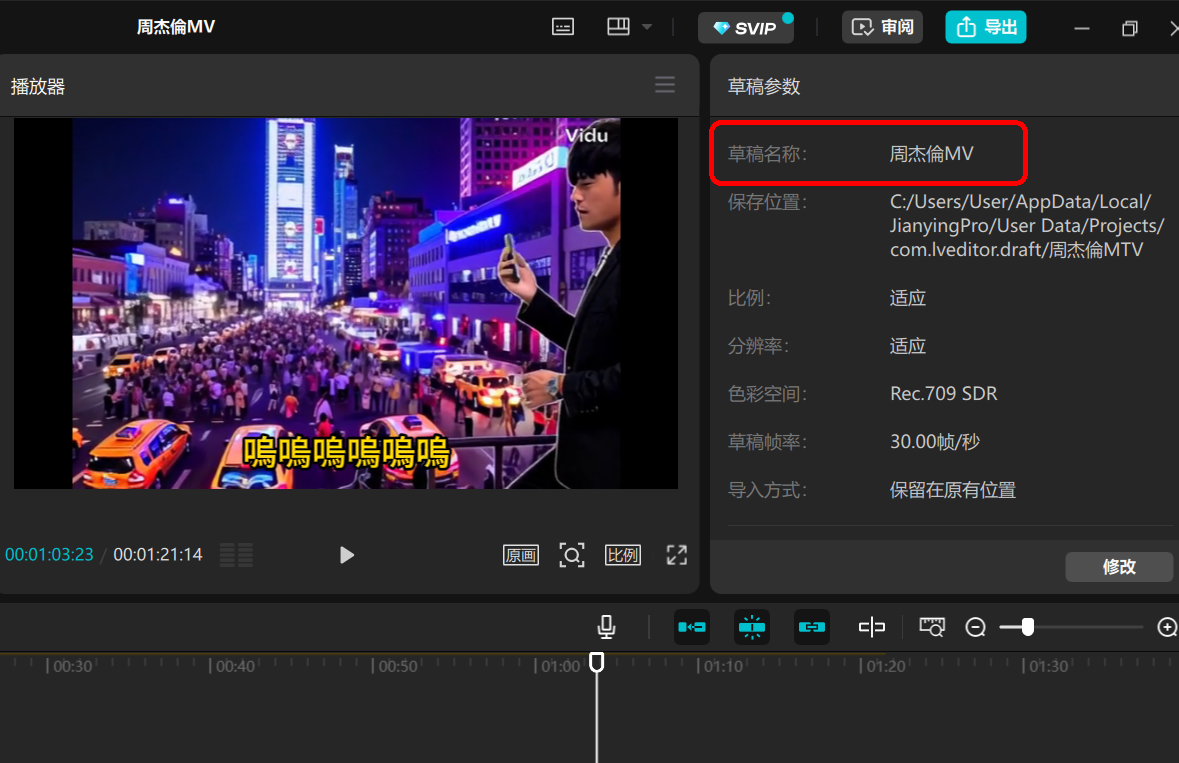
Task: Click the video preview frame
Action: (x=346, y=303)
